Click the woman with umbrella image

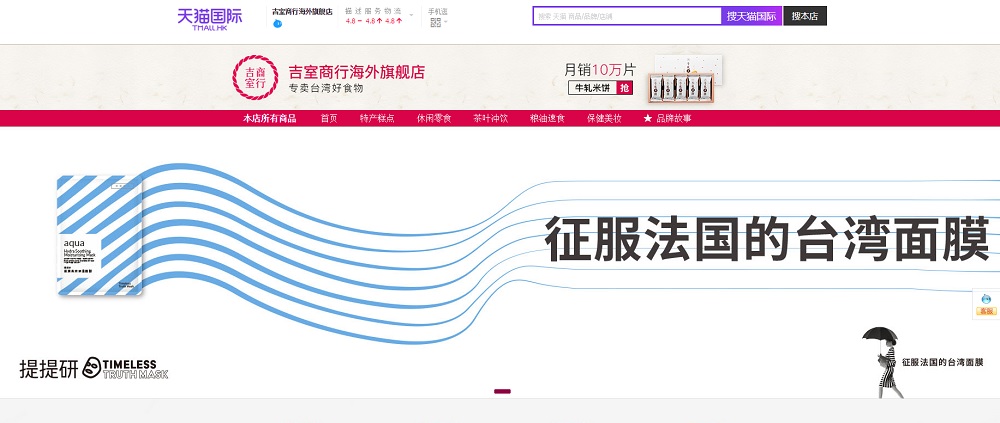point(884,362)
